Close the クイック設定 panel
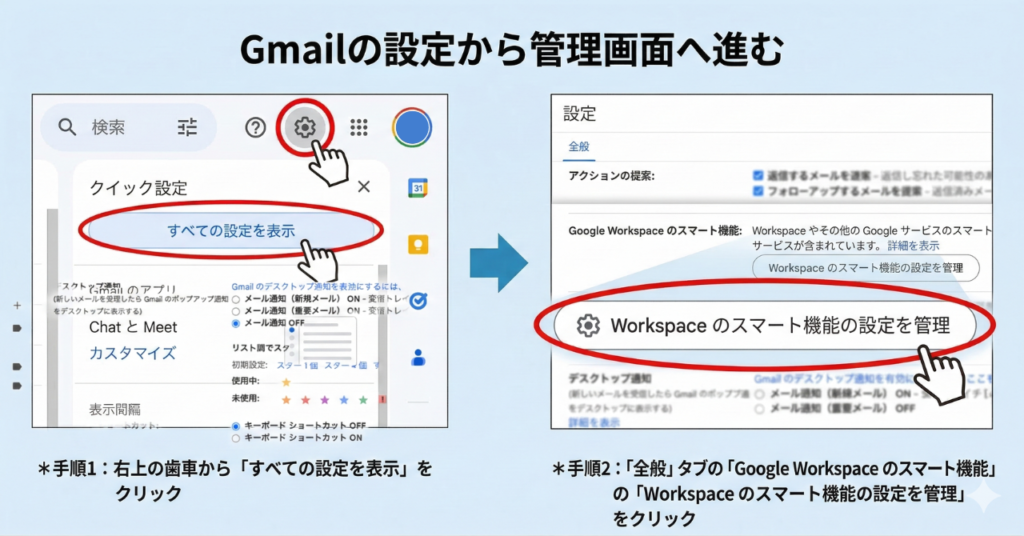The width and height of the screenshot is (1024, 536). pyautogui.click(x=364, y=187)
